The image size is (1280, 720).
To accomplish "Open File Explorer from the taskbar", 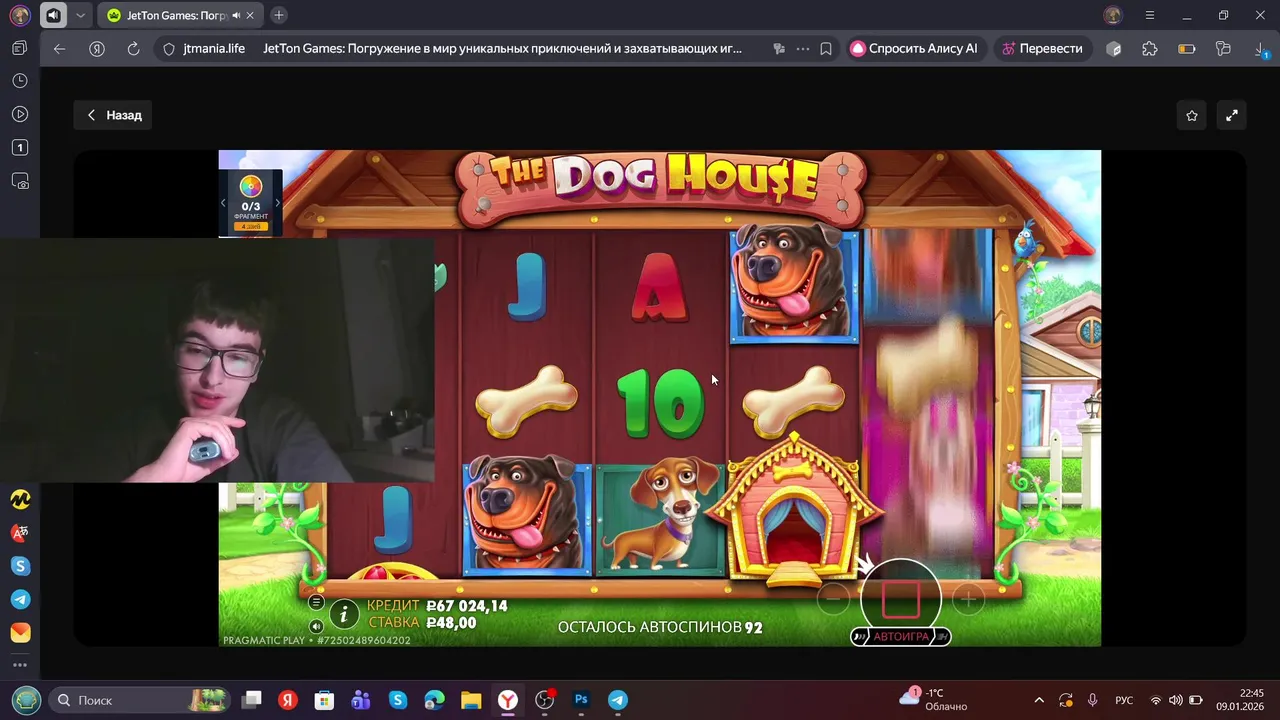I will coord(471,700).
